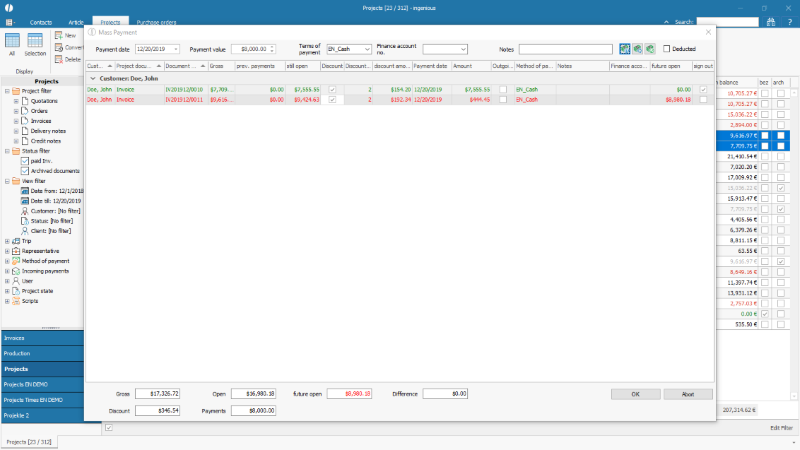Image resolution: width=800 pixels, height=450 pixels.
Task: Toggle sign out checkbox for invoice IN201912/0010
Action: [x=703, y=89]
